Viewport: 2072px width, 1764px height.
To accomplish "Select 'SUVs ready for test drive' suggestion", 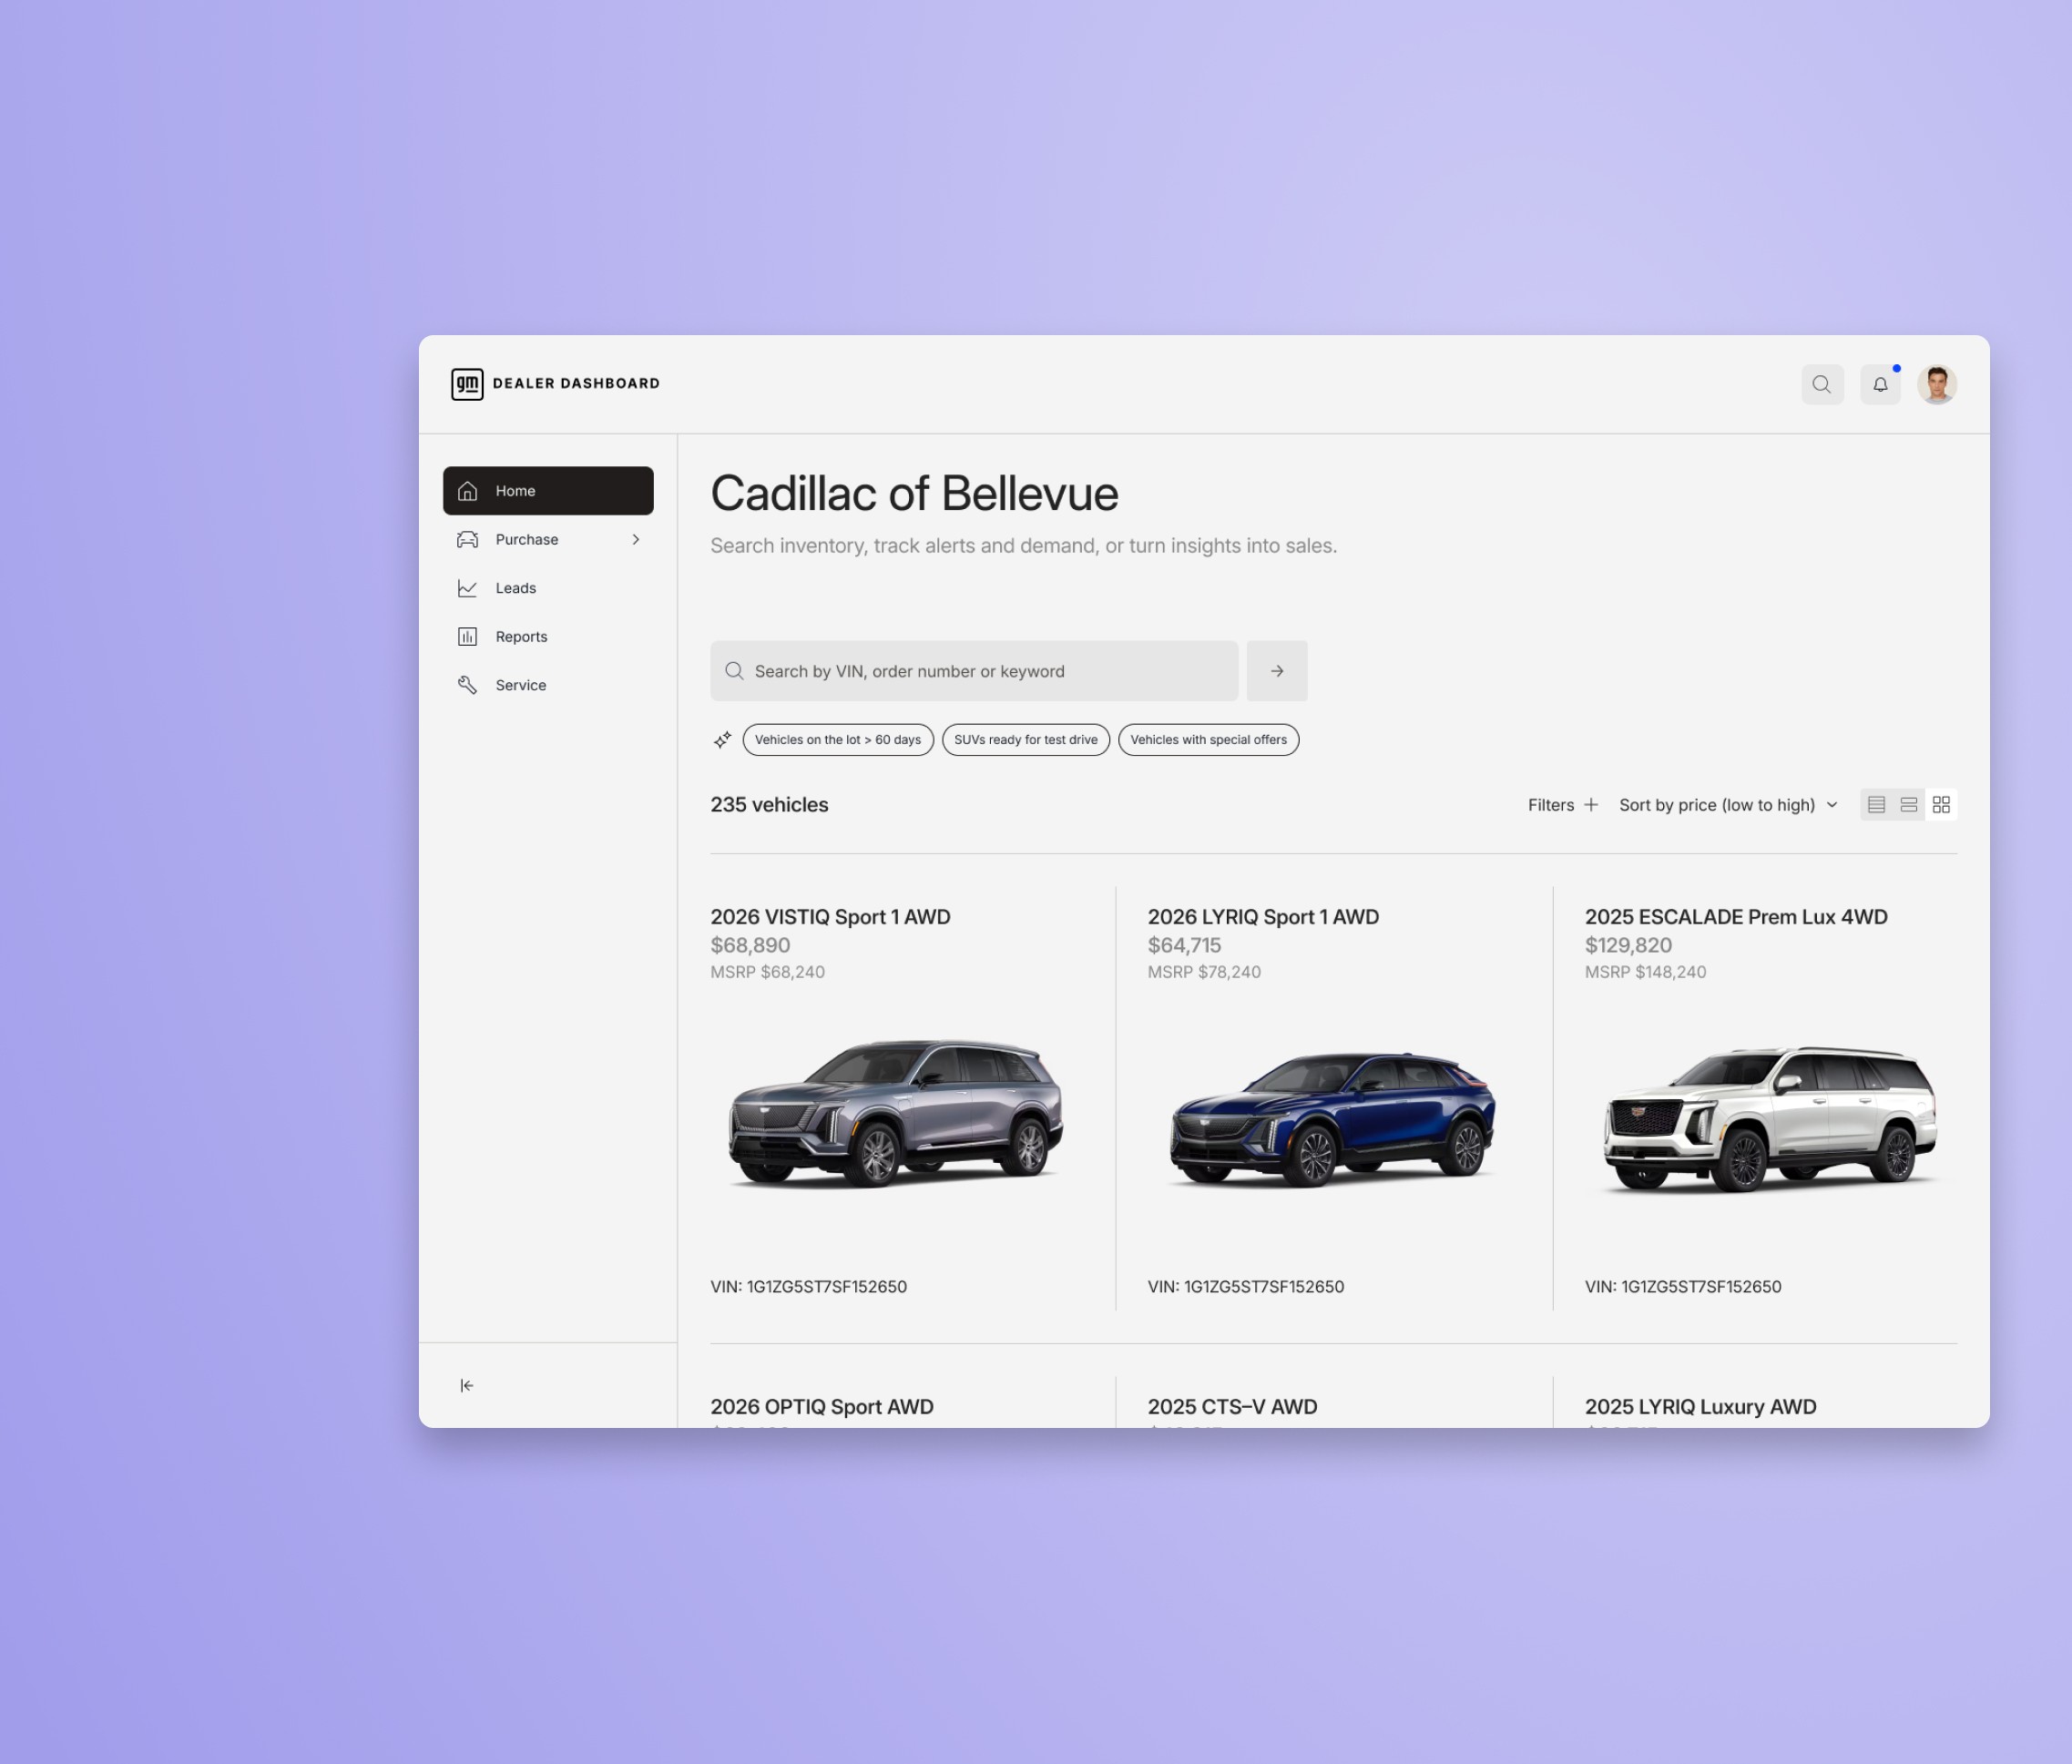I will click(x=1025, y=740).
